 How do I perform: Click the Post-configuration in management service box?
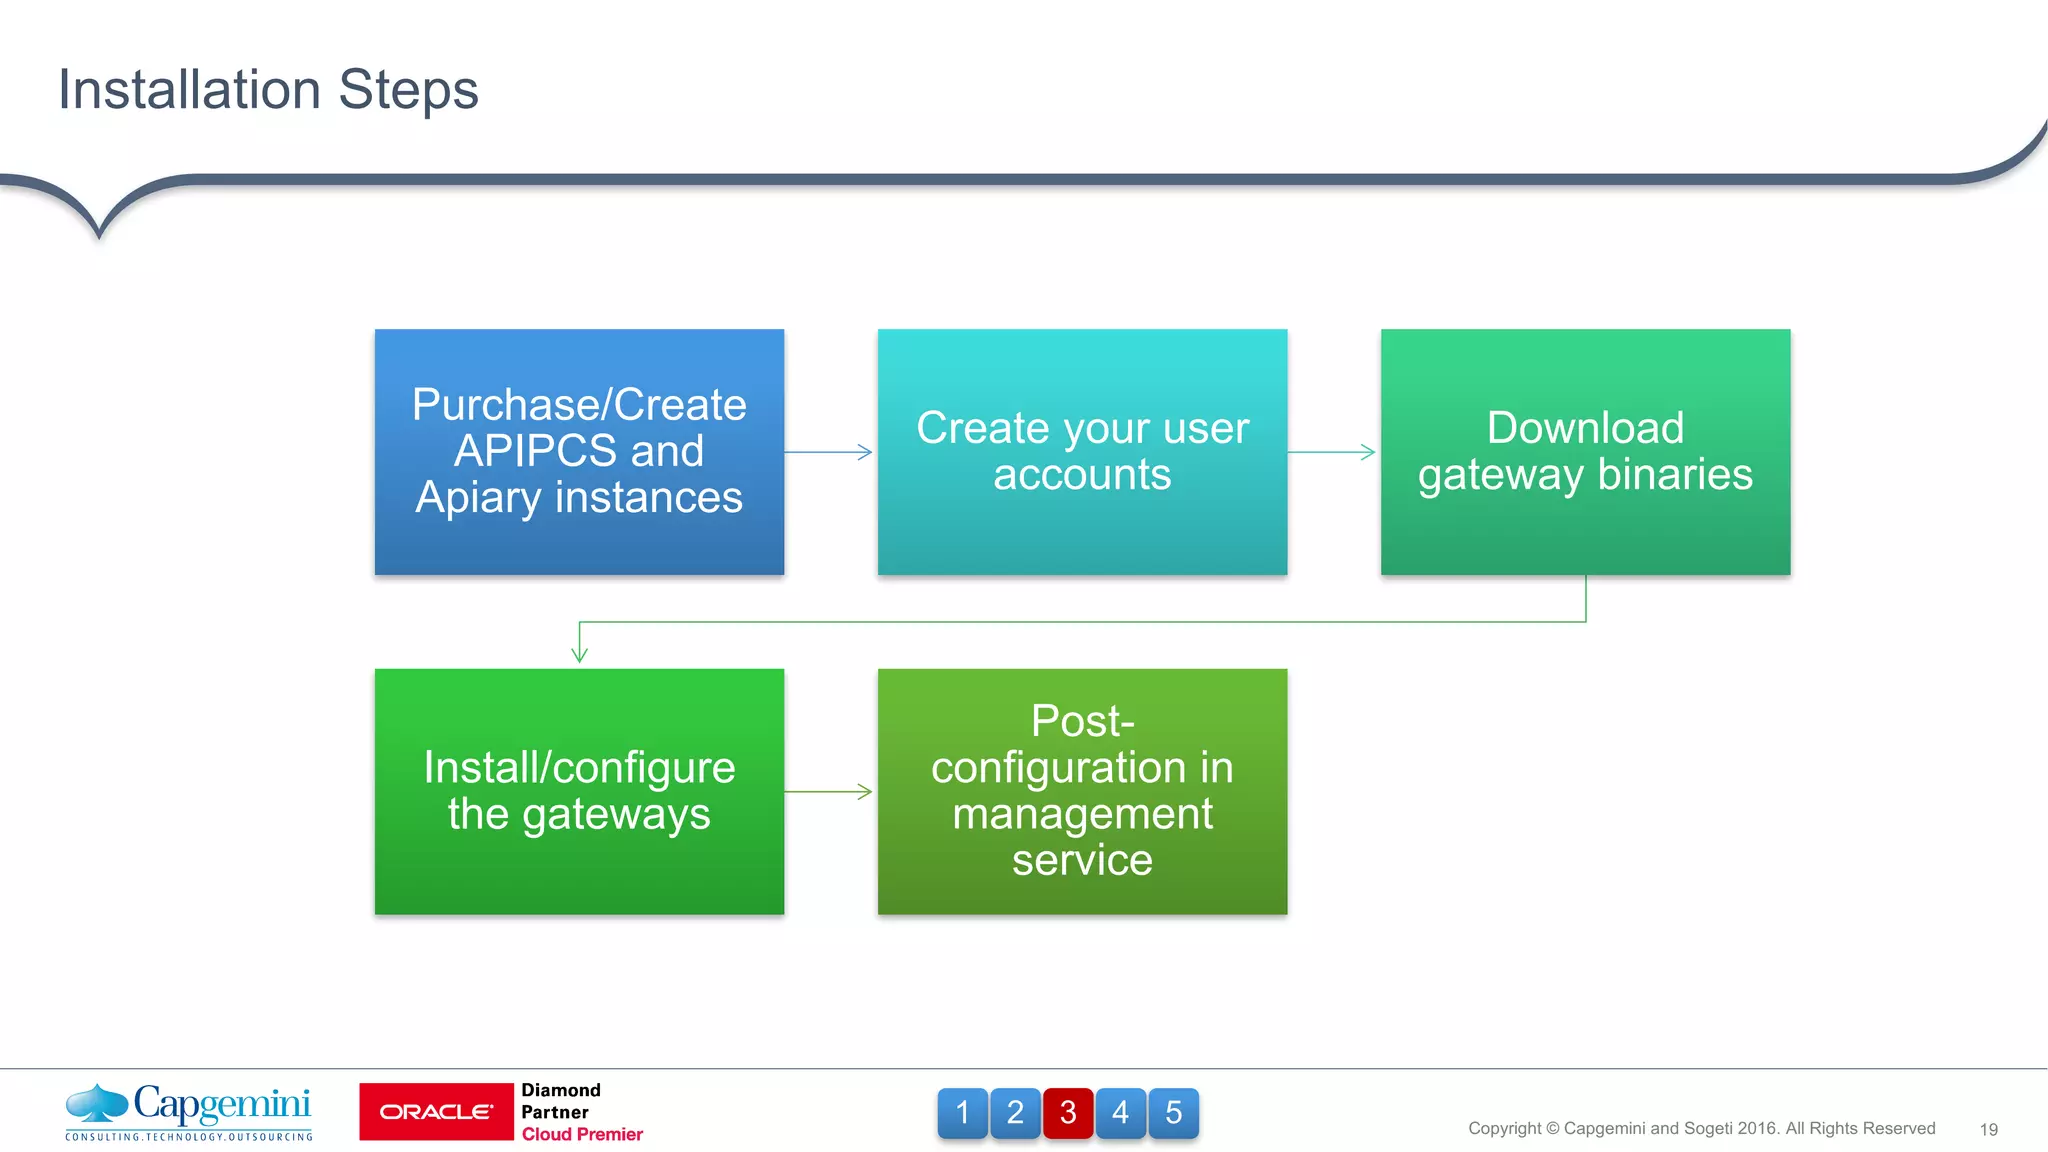[1082, 791]
